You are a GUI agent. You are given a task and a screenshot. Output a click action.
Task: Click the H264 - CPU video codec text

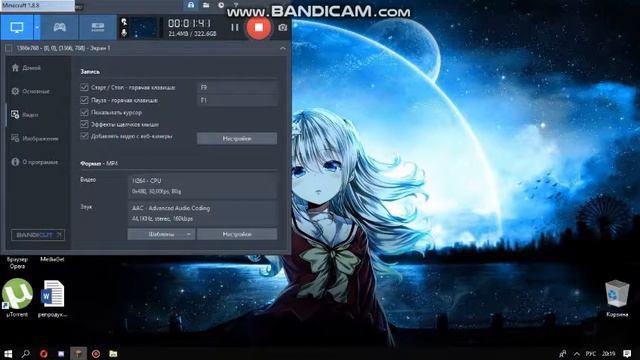[147, 180]
